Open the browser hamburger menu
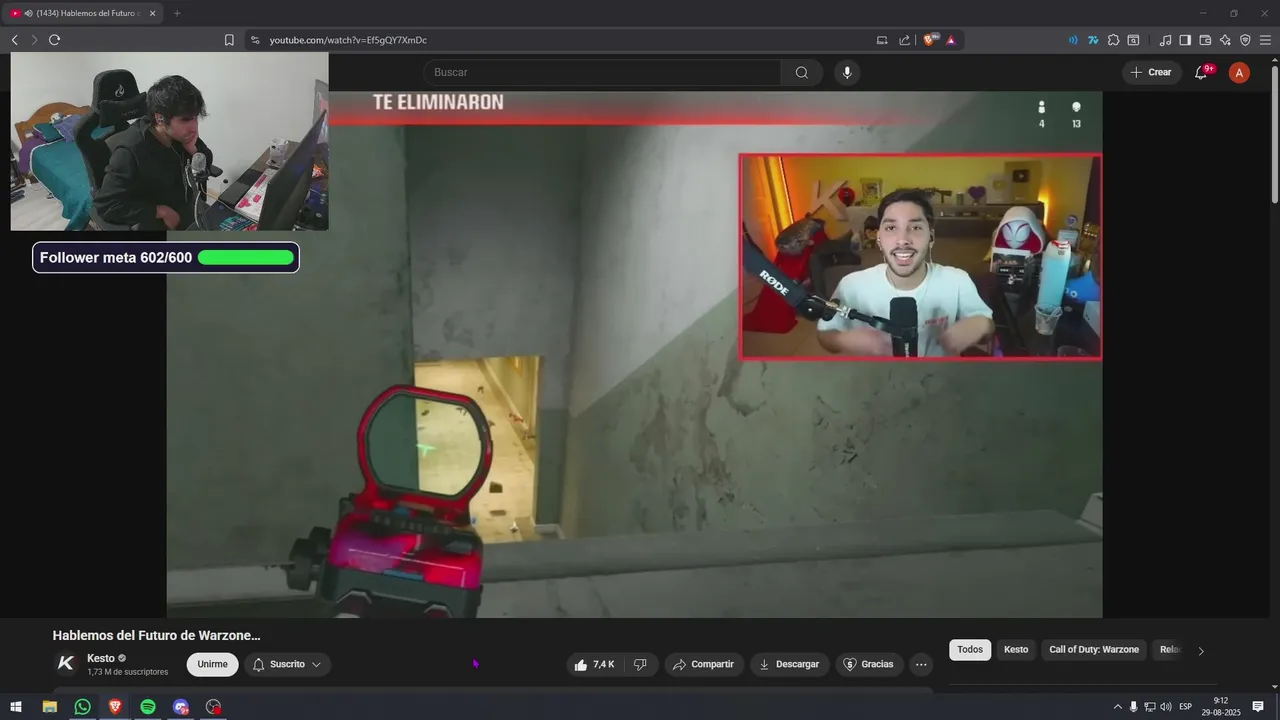Image resolution: width=1280 pixels, height=720 pixels. pyautogui.click(x=1265, y=40)
